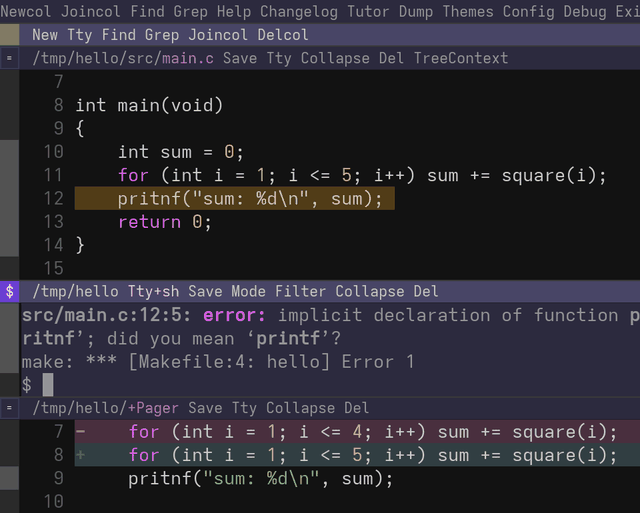The width and height of the screenshot is (640, 513).
Task: Click Grep in the column tag
Action: pyautogui.click(x=162, y=35)
